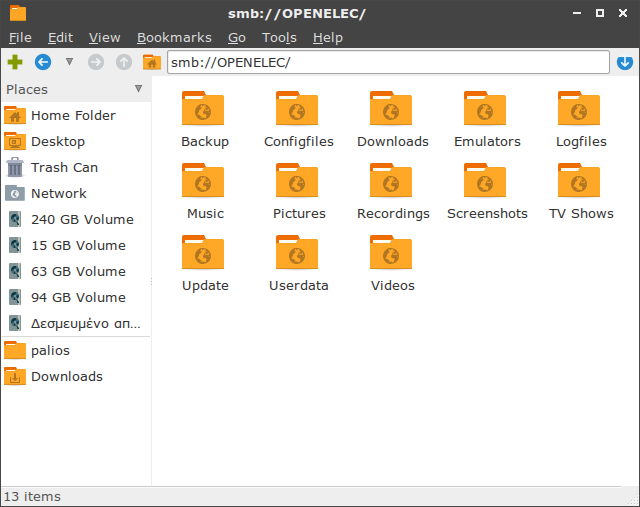This screenshot has height=507, width=640.
Task: Open the 63 GB Volume
Action: click(76, 271)
